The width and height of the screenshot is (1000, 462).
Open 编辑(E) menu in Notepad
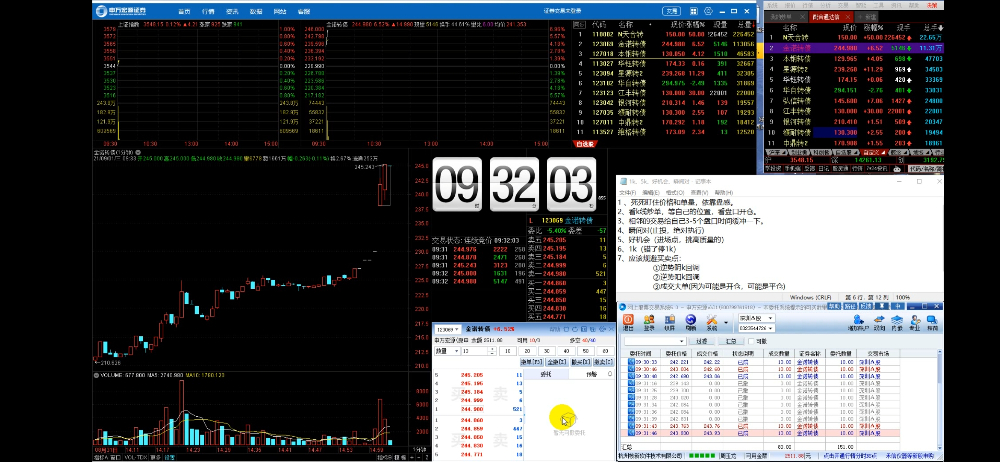click(x=651, y=191)
